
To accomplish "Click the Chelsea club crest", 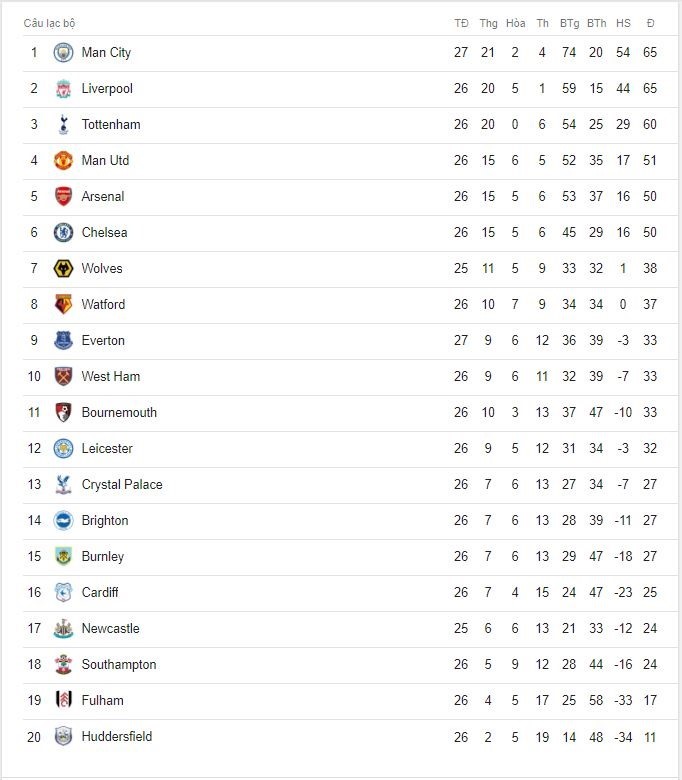I will click(63, 232).
